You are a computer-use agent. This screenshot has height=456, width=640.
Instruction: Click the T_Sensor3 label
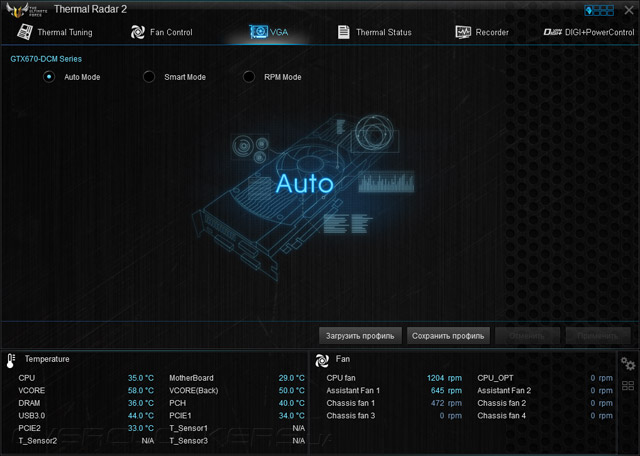(x=189, y=441)
